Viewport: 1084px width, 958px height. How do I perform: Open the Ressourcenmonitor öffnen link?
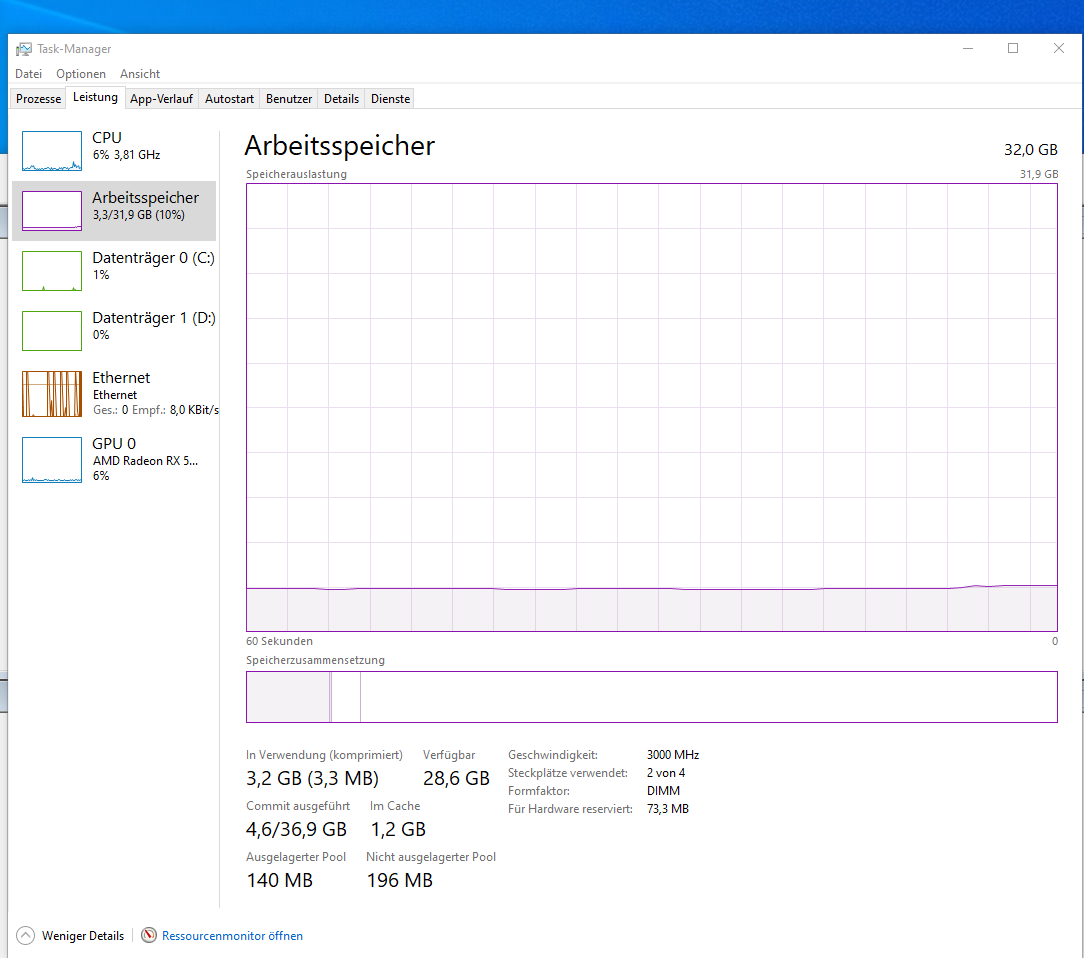tap(232, 935)
